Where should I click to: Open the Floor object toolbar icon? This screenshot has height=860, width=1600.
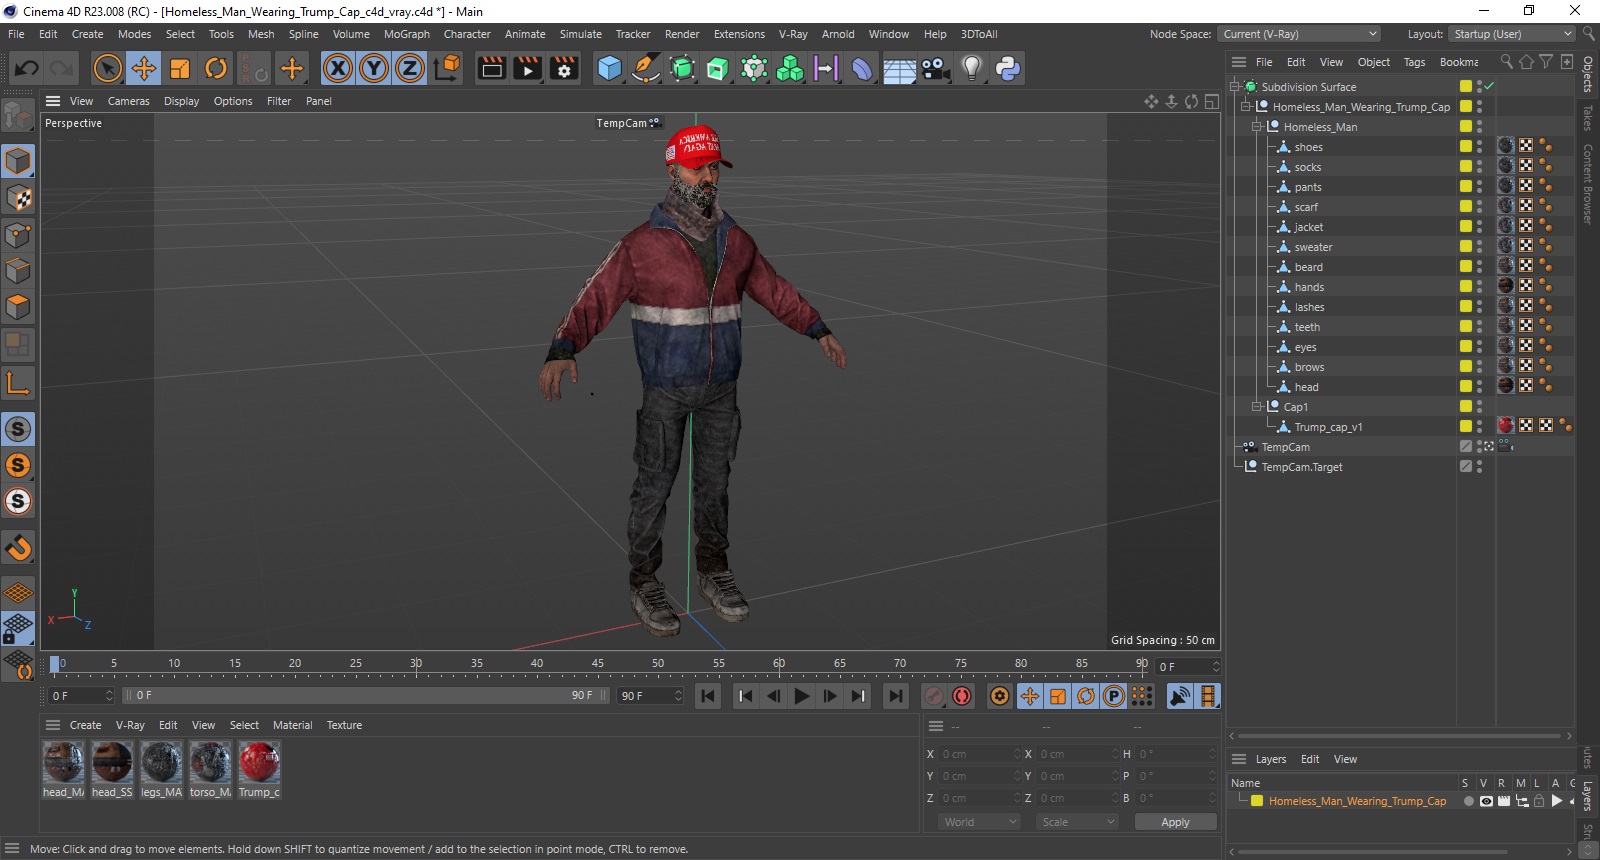tap(899, 68)
